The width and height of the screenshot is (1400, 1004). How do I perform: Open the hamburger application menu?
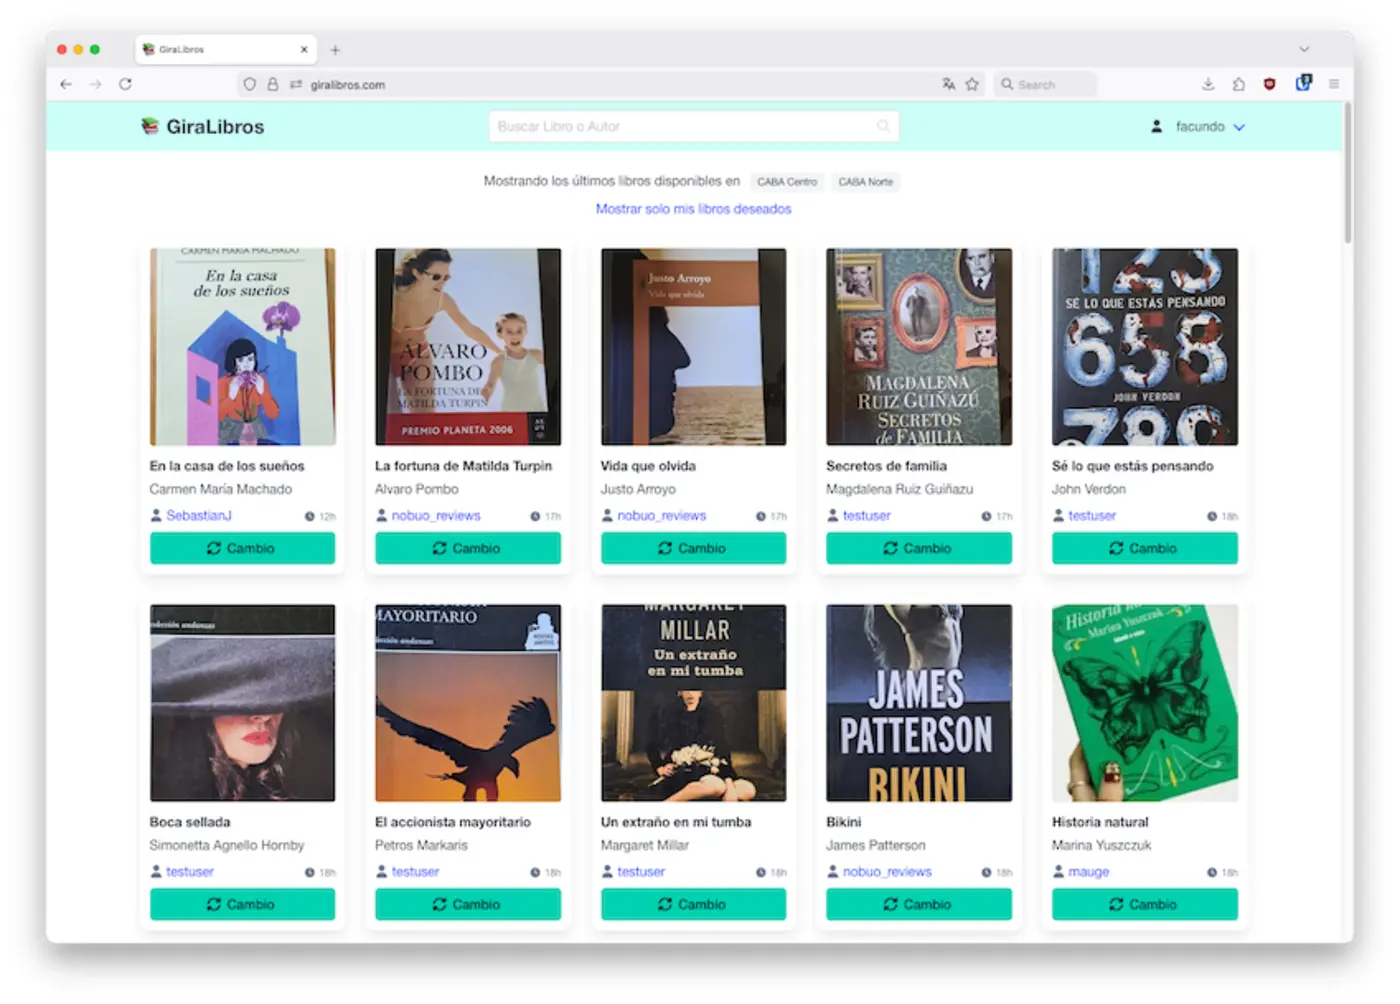(x=1334, y=85)
